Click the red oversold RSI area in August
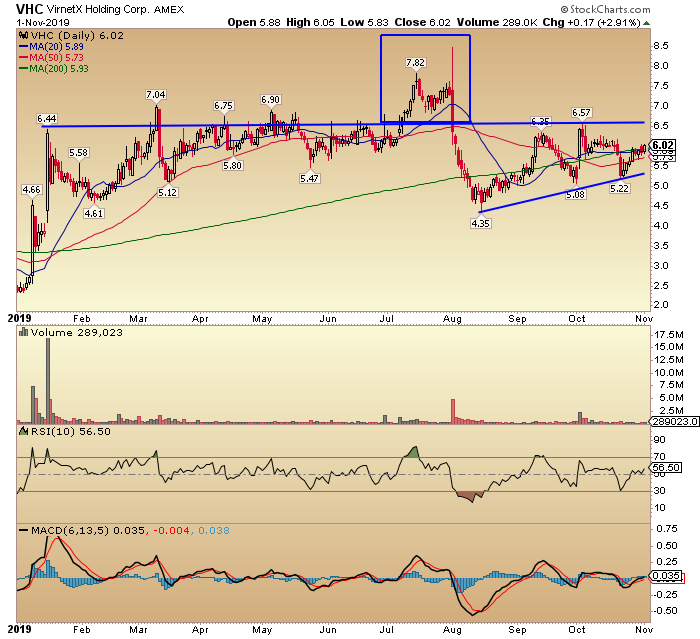Viewport: 700px width, 639px height. point(470,496)
